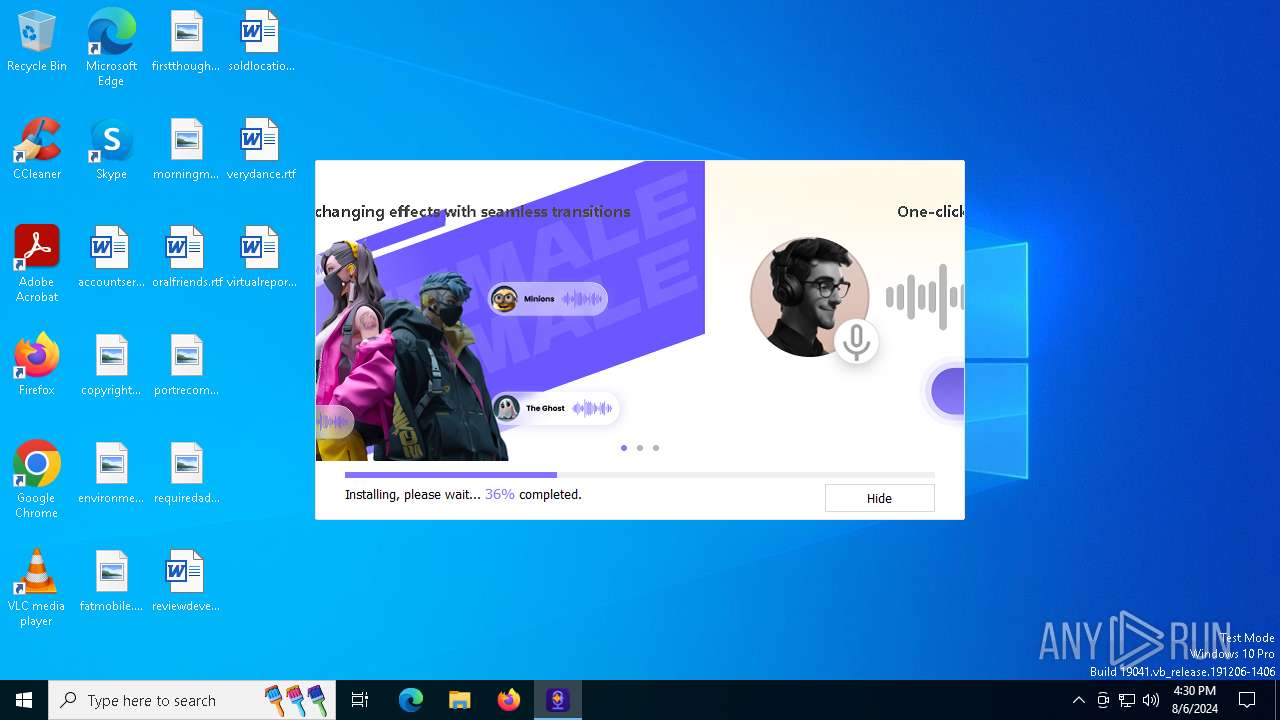The height and width of the screenshot is (720, 1280).
Task: Click the Hide button in installer
Action: [x=879, y=498]
